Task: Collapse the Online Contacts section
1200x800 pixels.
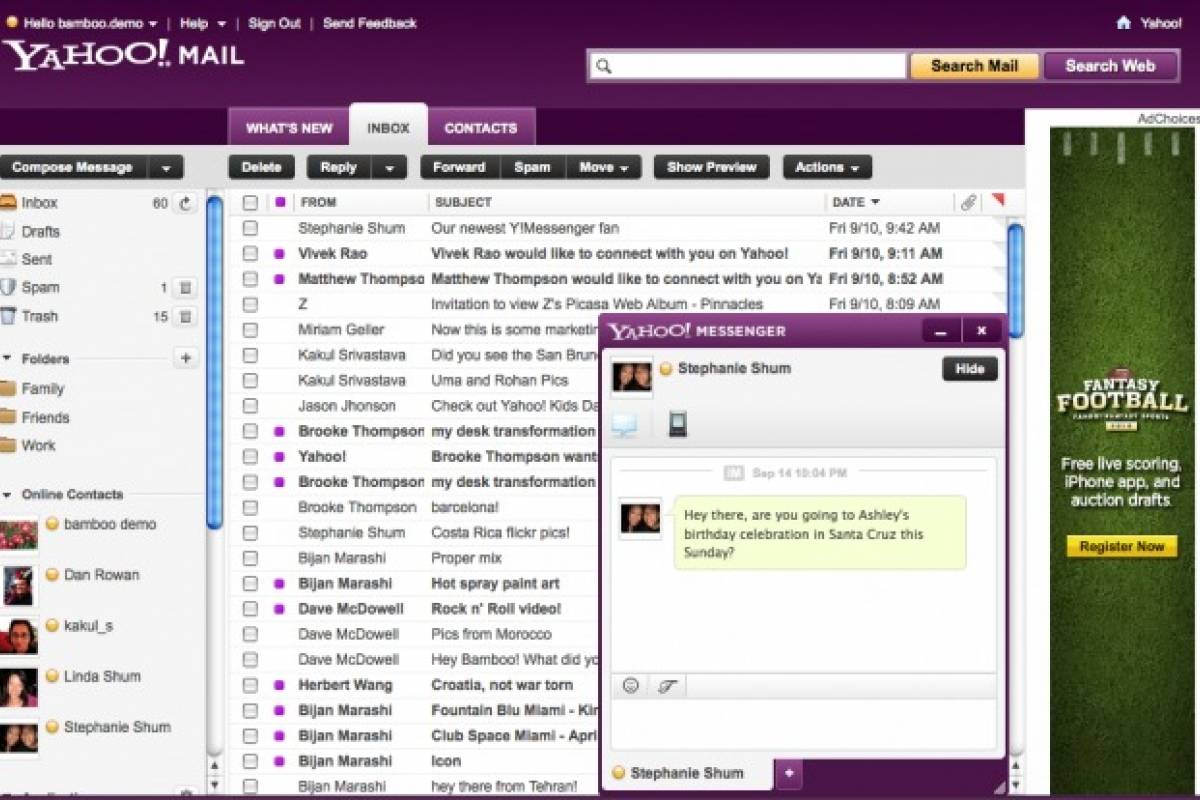Action: [x=7, y=495]
